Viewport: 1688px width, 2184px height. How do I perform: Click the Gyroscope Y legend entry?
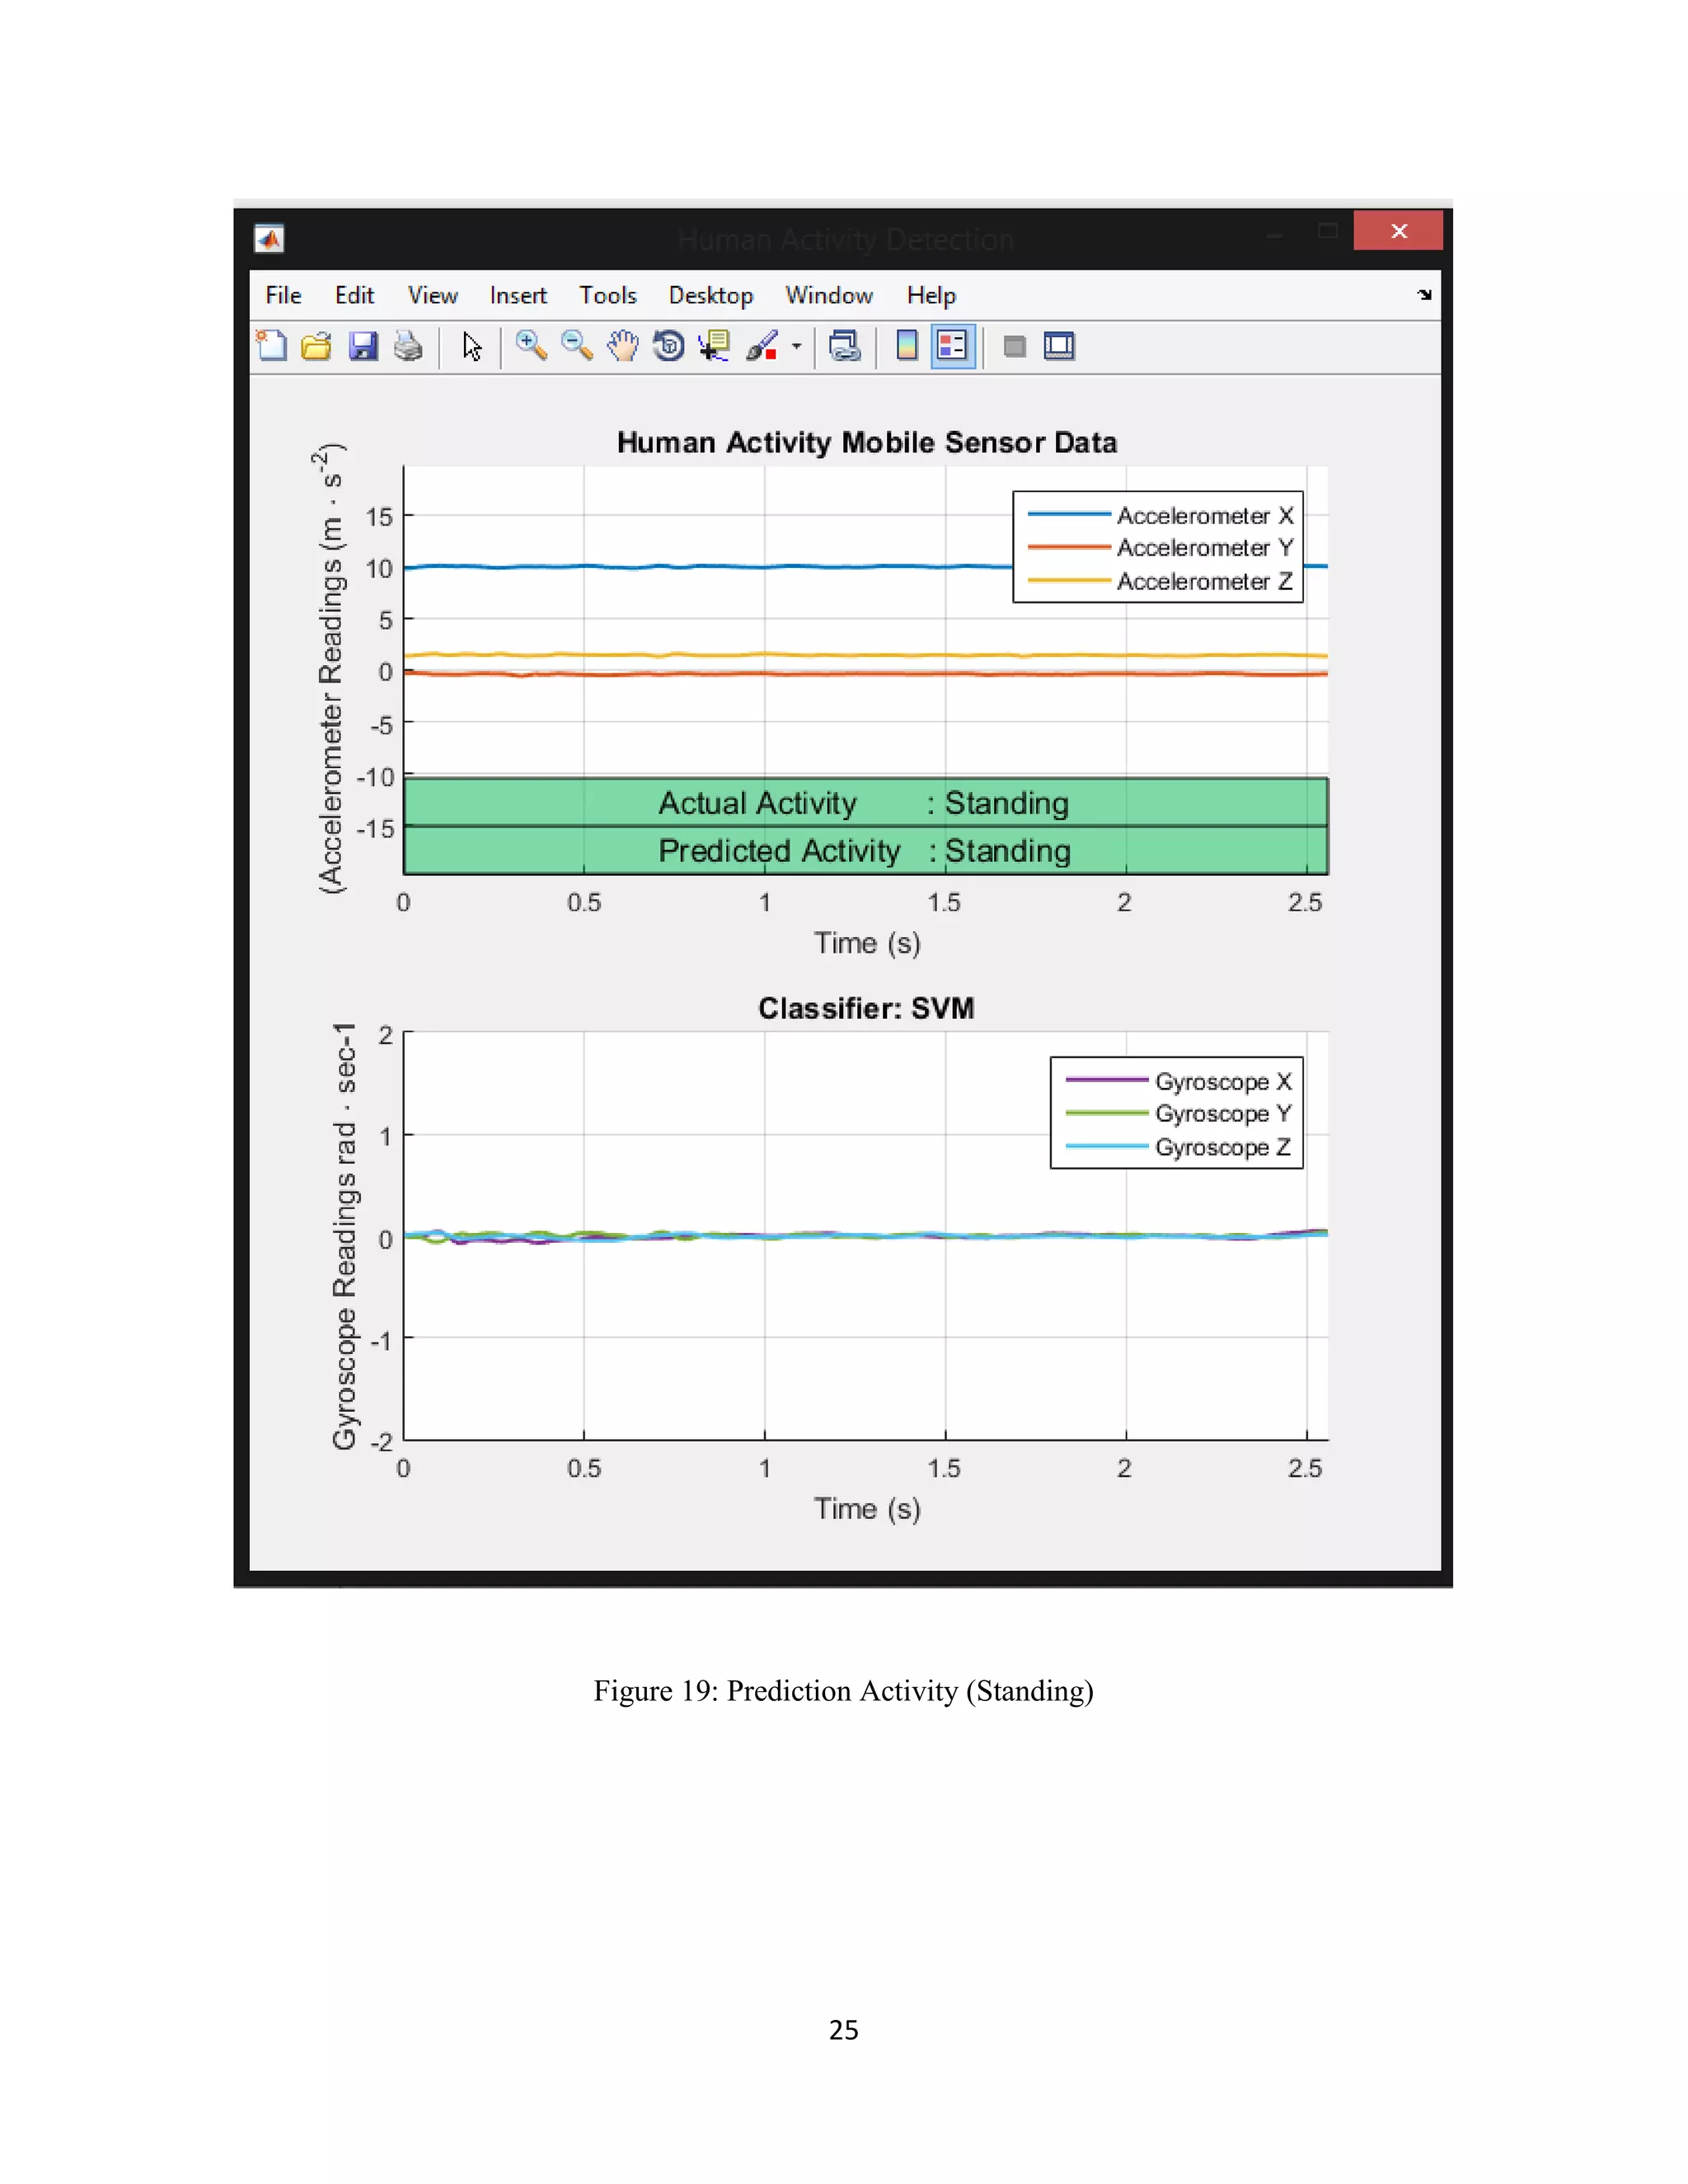pos(1222,1113)
